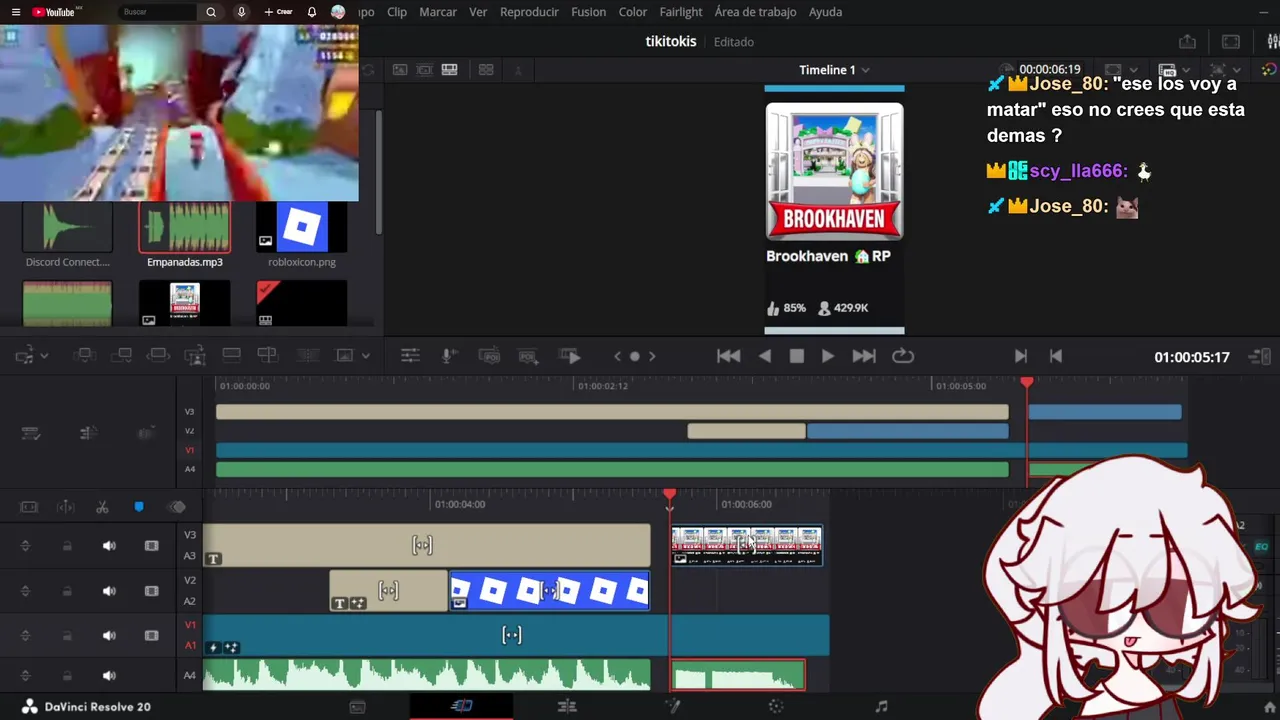Viewport: 1280px width, 720px height.
Task: Play forward button
Action: [x=828, y=356]
